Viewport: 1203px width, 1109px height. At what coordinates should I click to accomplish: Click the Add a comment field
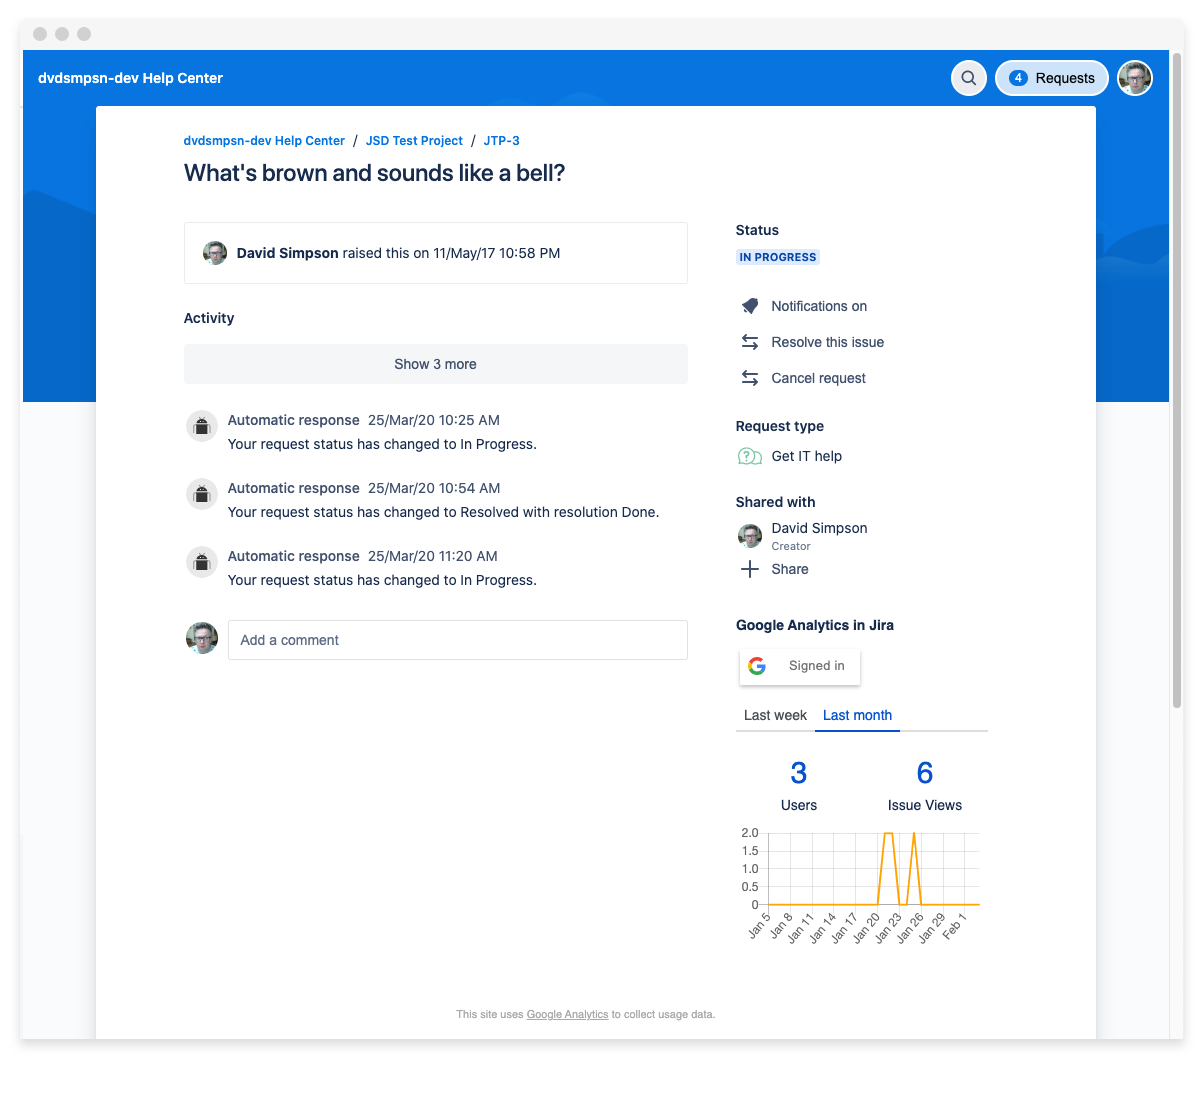point(457,640)
